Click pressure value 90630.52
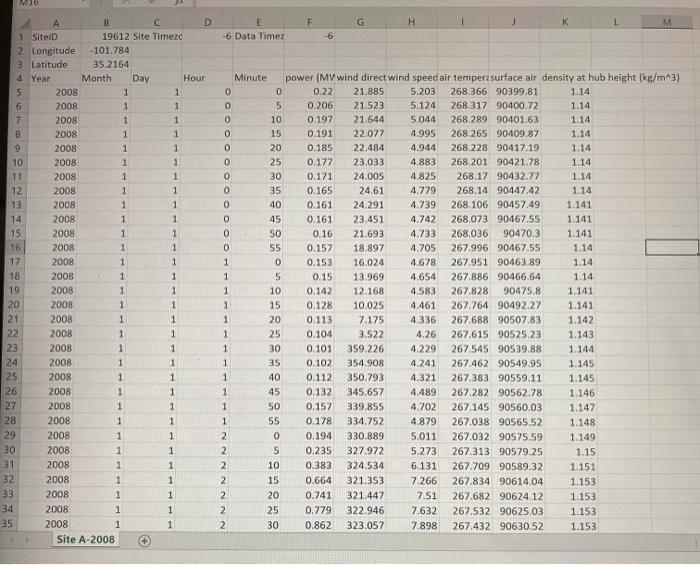This screenshot has height=565, width=700. (517, 526)
